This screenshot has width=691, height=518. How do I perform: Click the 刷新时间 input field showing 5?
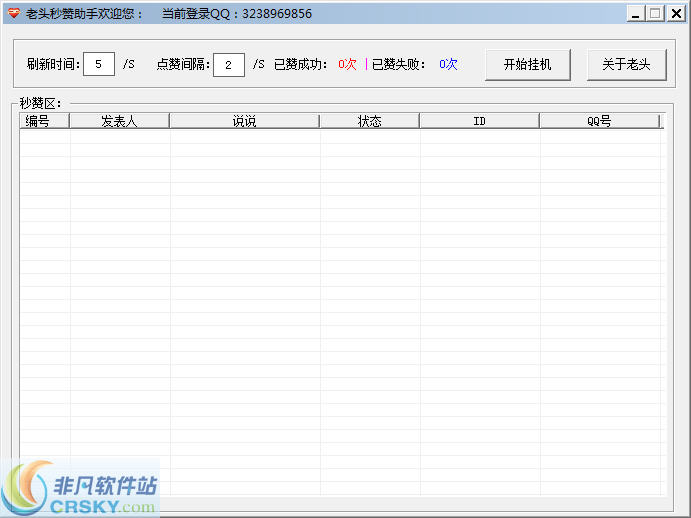(x=99, y=64)
